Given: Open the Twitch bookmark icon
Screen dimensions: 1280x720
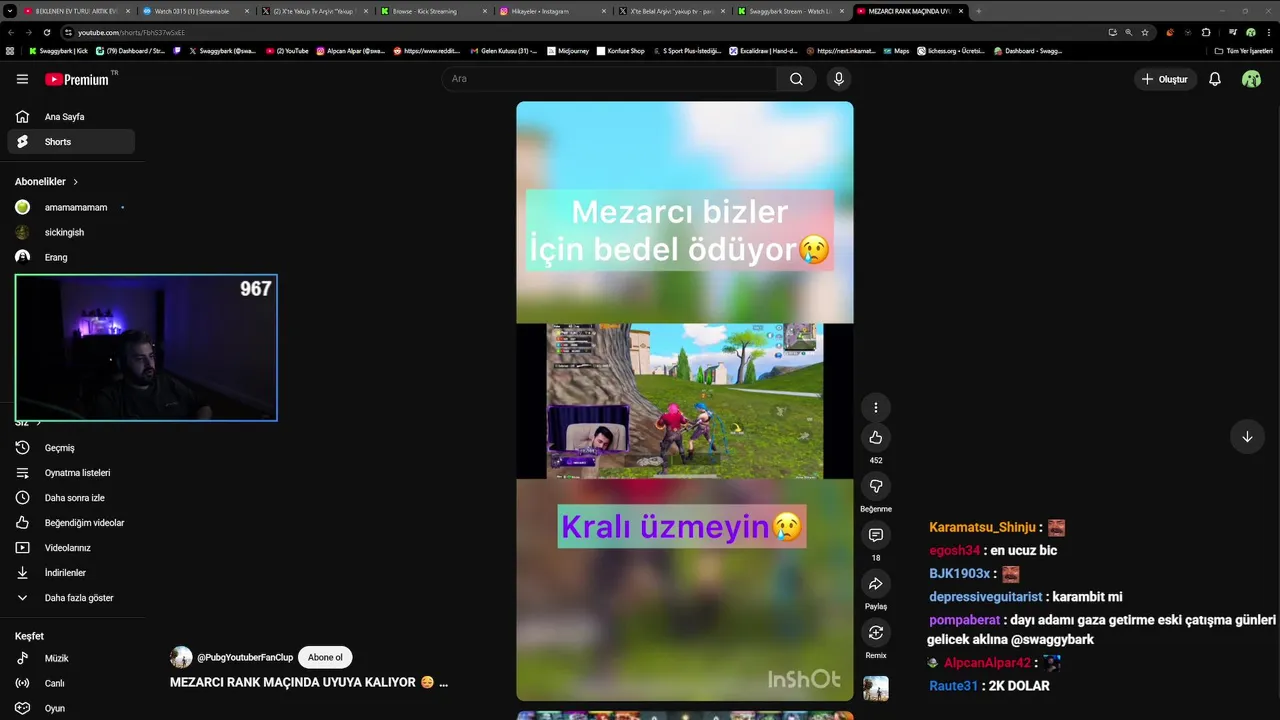Looking at the screenshot, I should 177,51.
